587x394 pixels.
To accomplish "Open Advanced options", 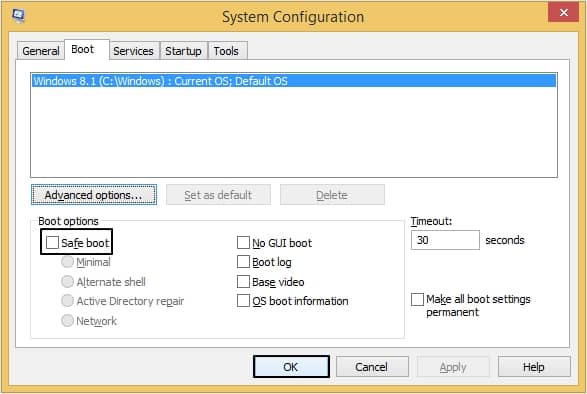I will pyautogui.click(x=94, y=195).
